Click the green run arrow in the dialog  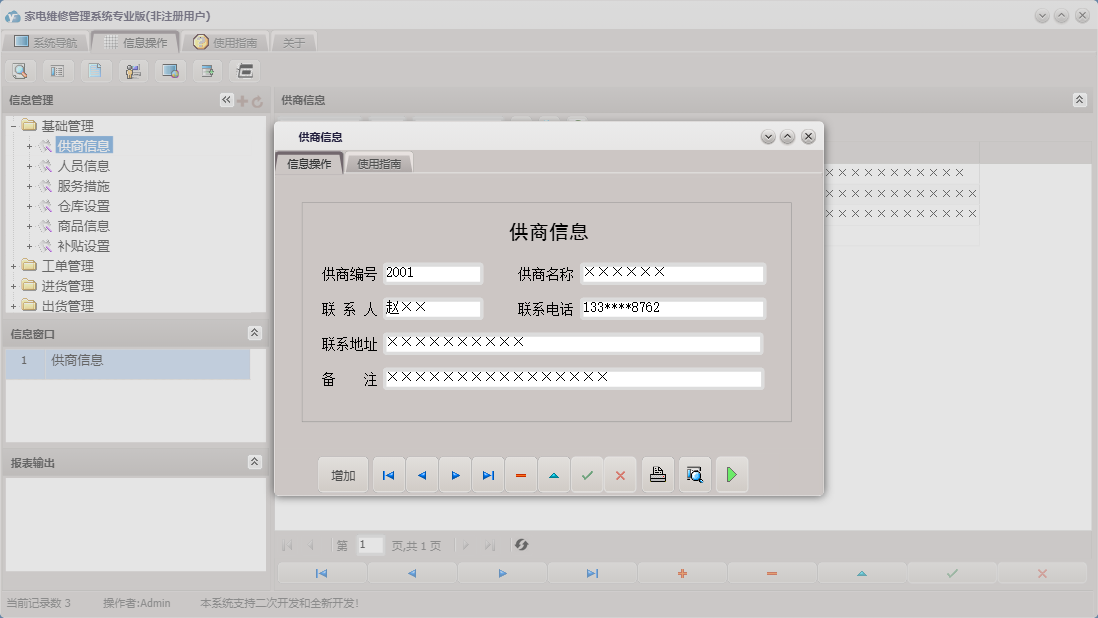[x=731, y=475]
